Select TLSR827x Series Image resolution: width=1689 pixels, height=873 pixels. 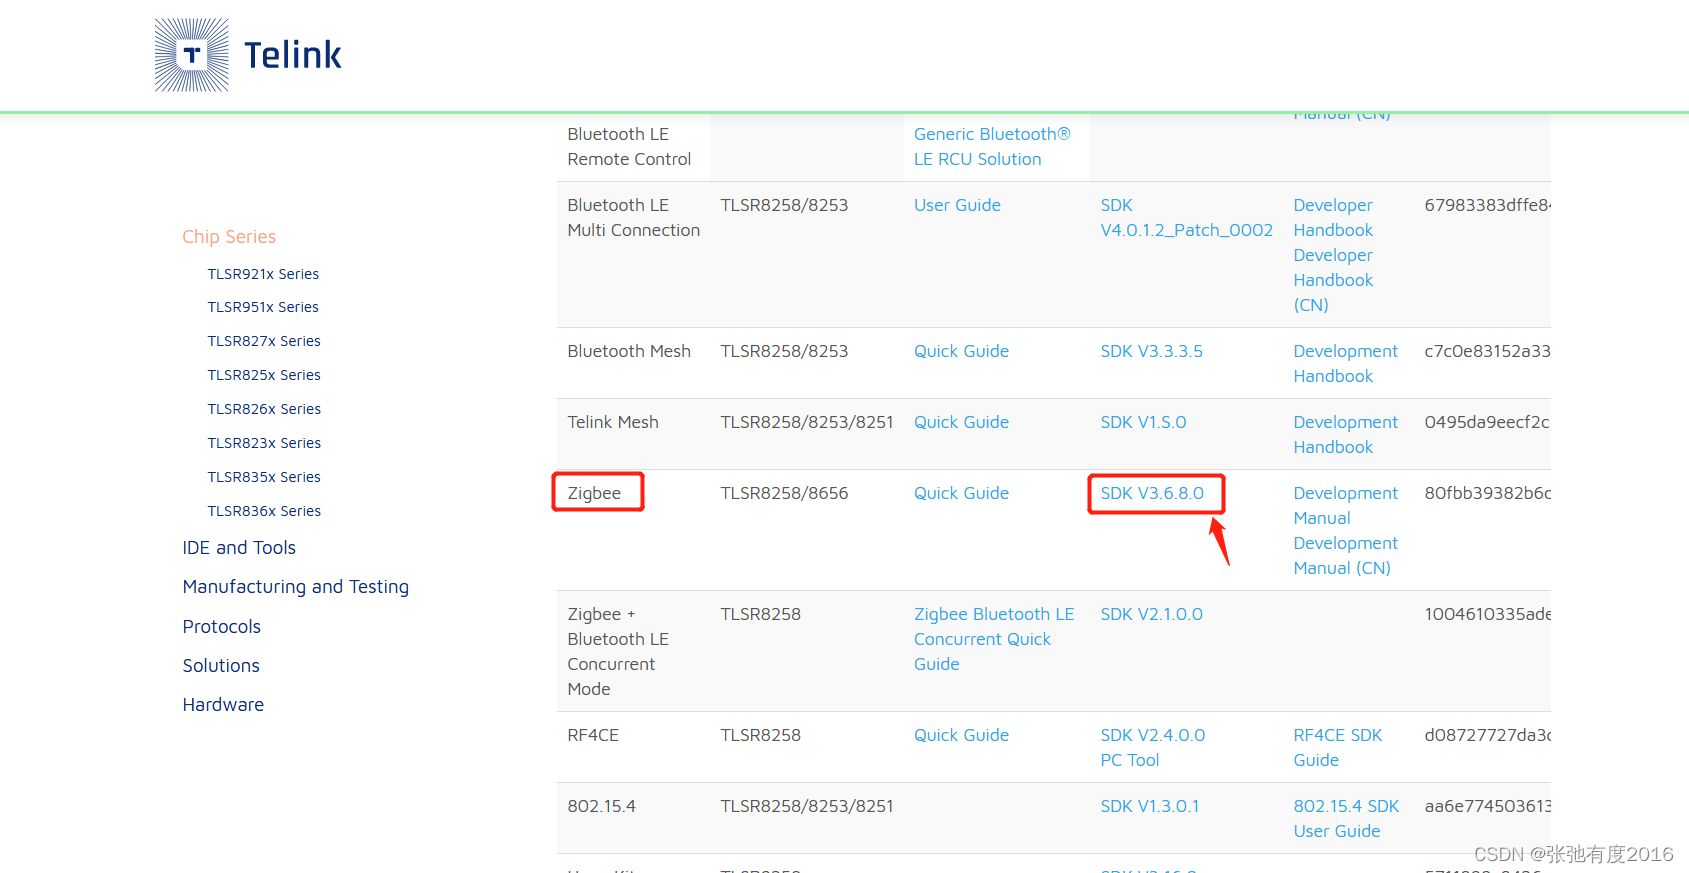tap(264, 341)
